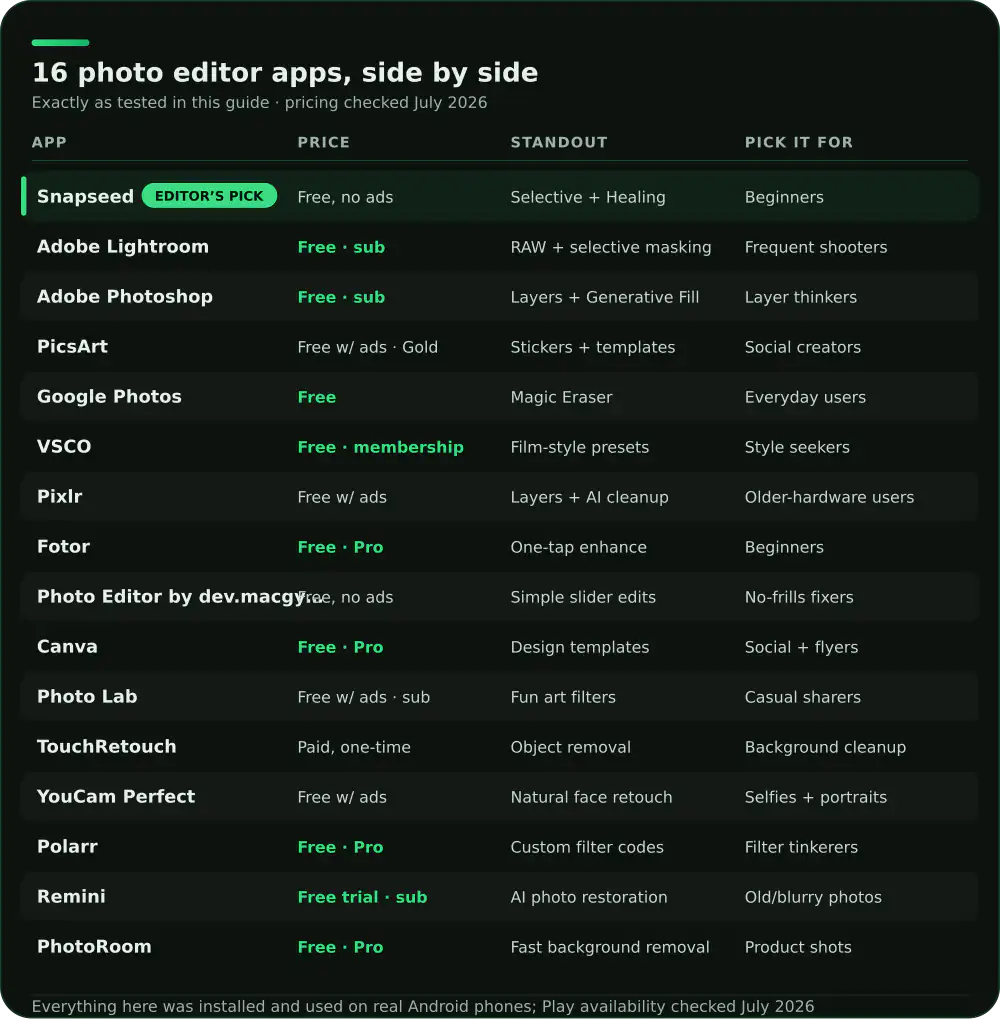Select the Photo Lab row
The width and height of the screenshot is (1000, 1019).
(500, 697)
